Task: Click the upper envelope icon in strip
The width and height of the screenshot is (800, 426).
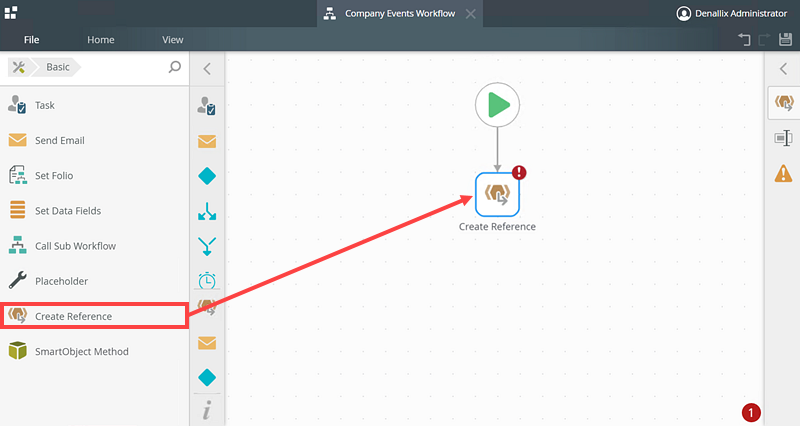Action: pos(207,141)
